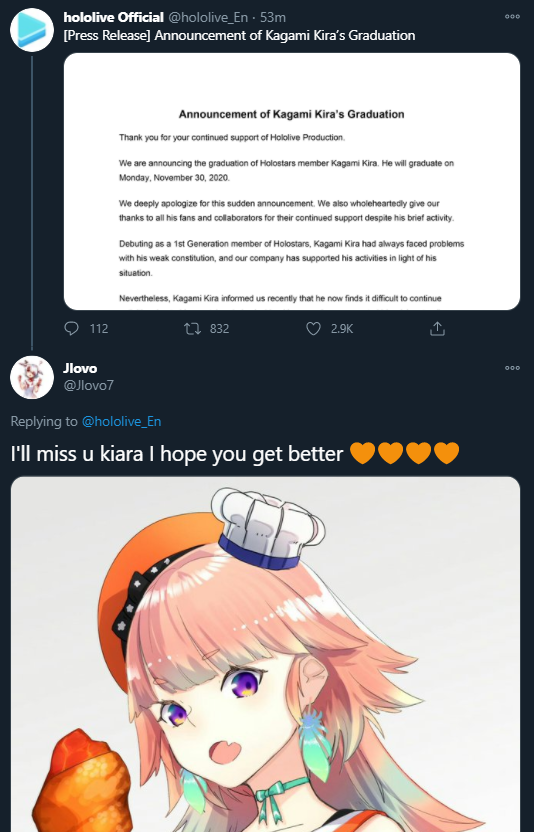The height and width of the screenshot is (832, 534).
Task: Open the press release image attachment
Action: click(292, 181)
